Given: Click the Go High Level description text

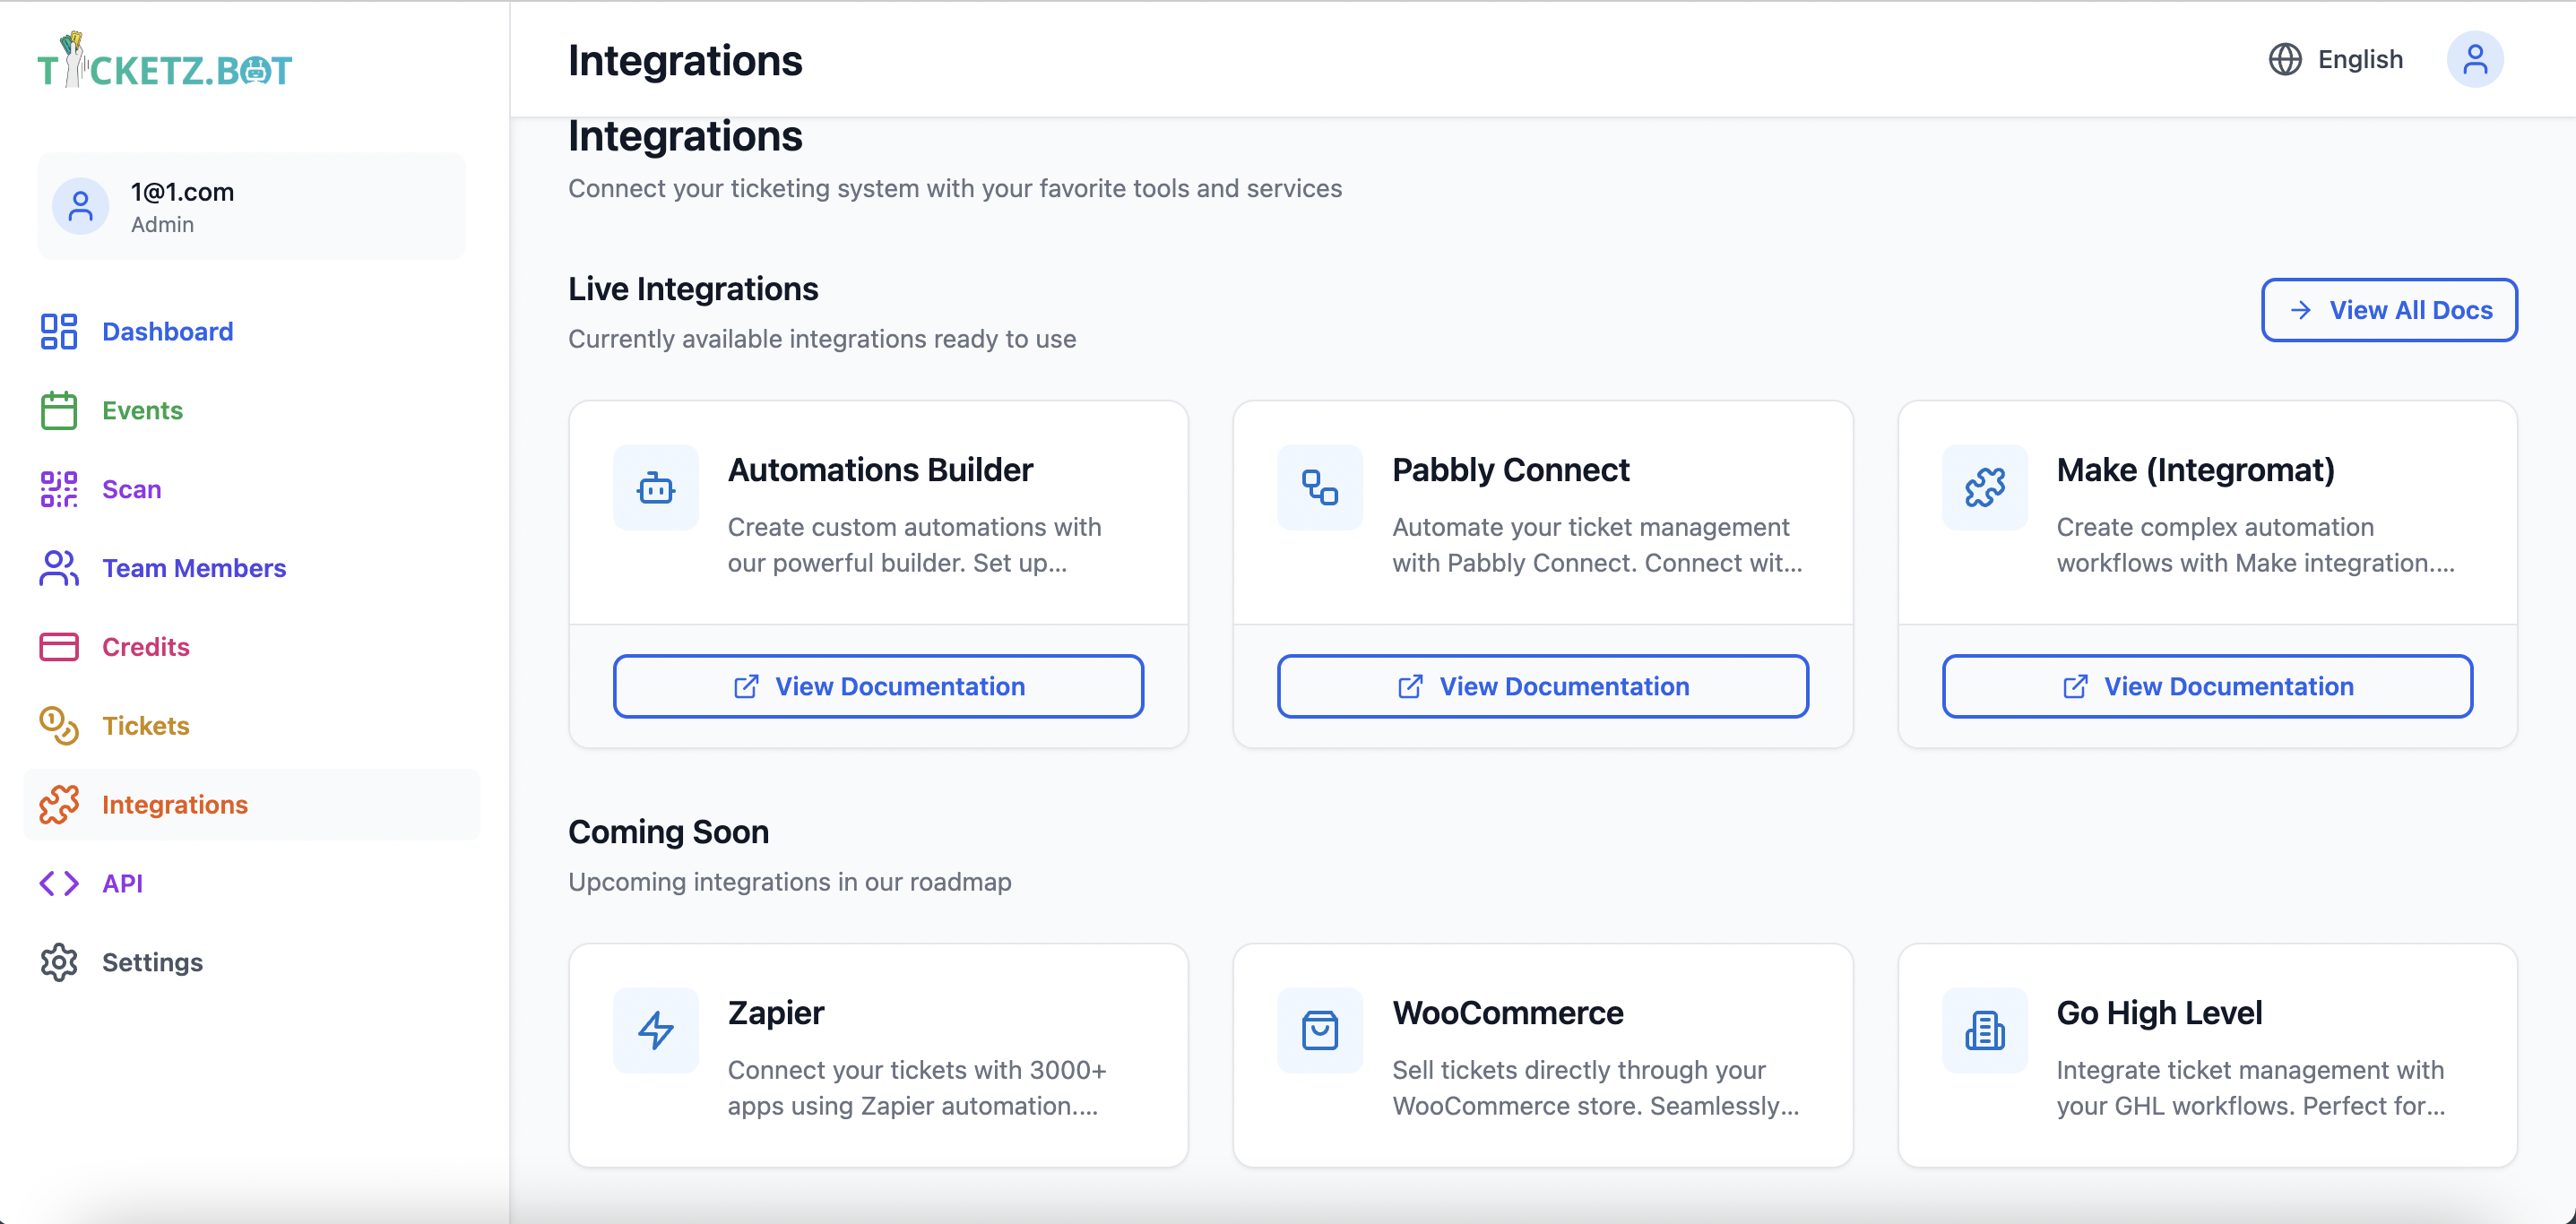Looking at the screenshot, I should pos(2251,1088).
